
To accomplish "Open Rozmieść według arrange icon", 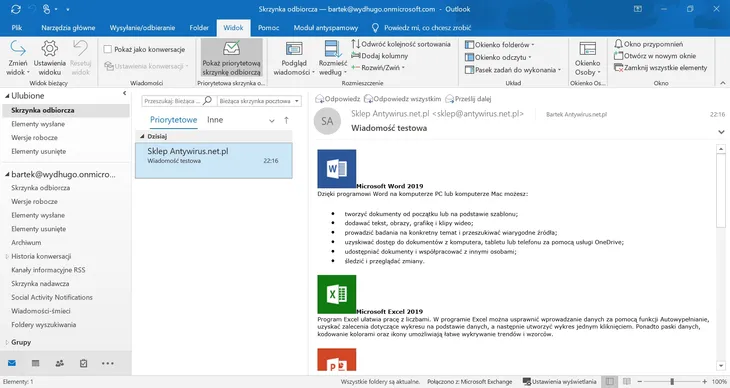I will click(332, 48).
